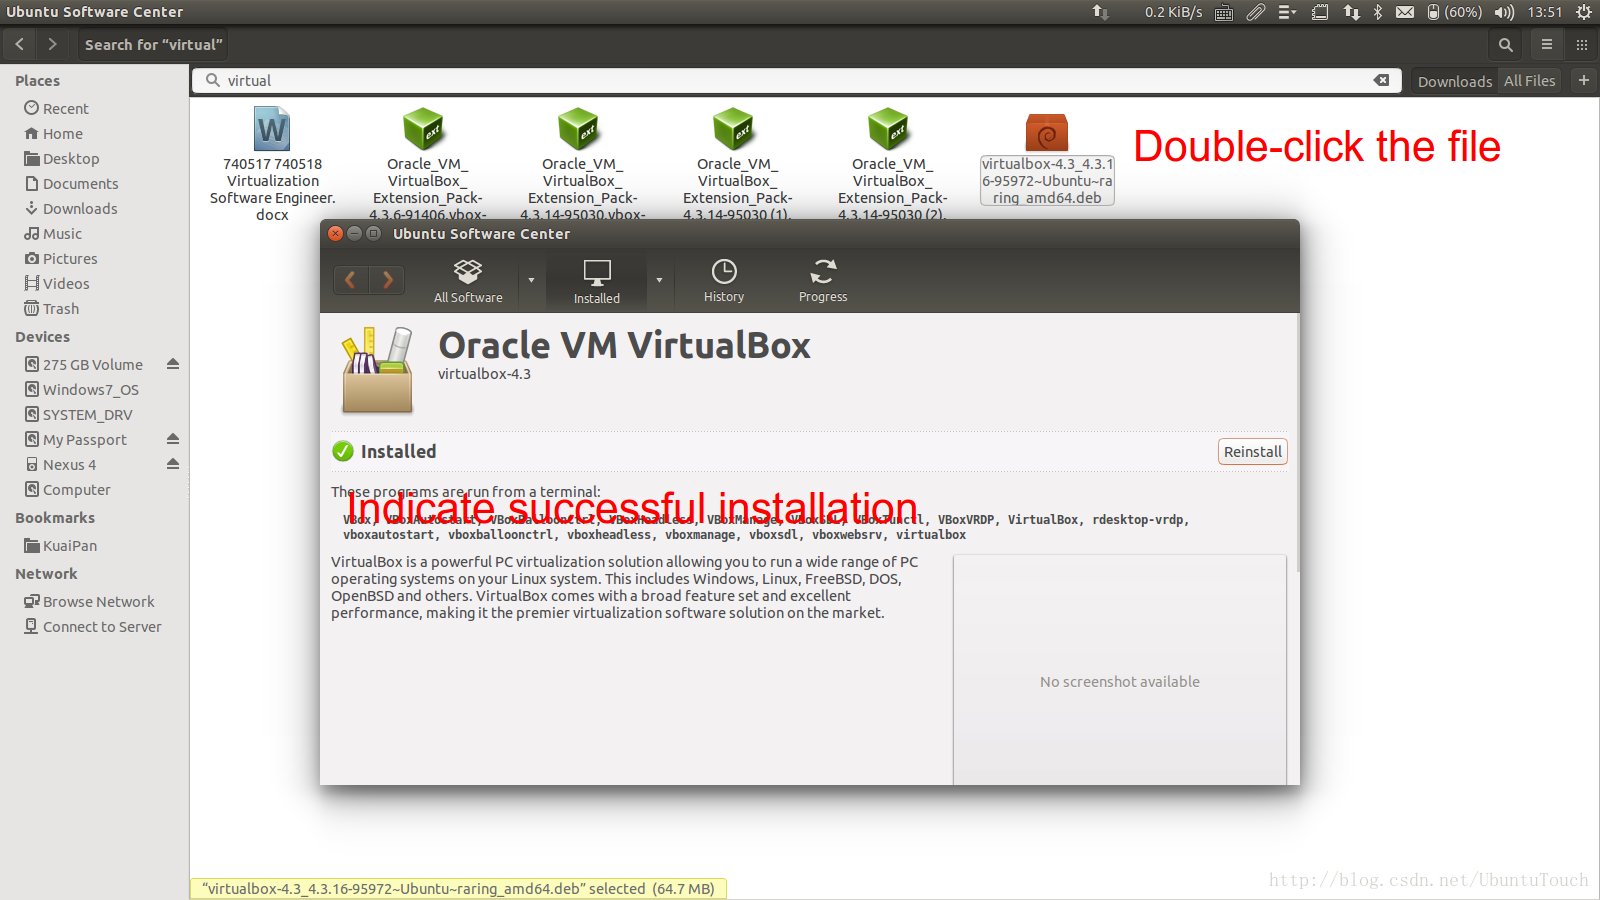
Task: Open Nexus 4 device
Action: point(69,464)
